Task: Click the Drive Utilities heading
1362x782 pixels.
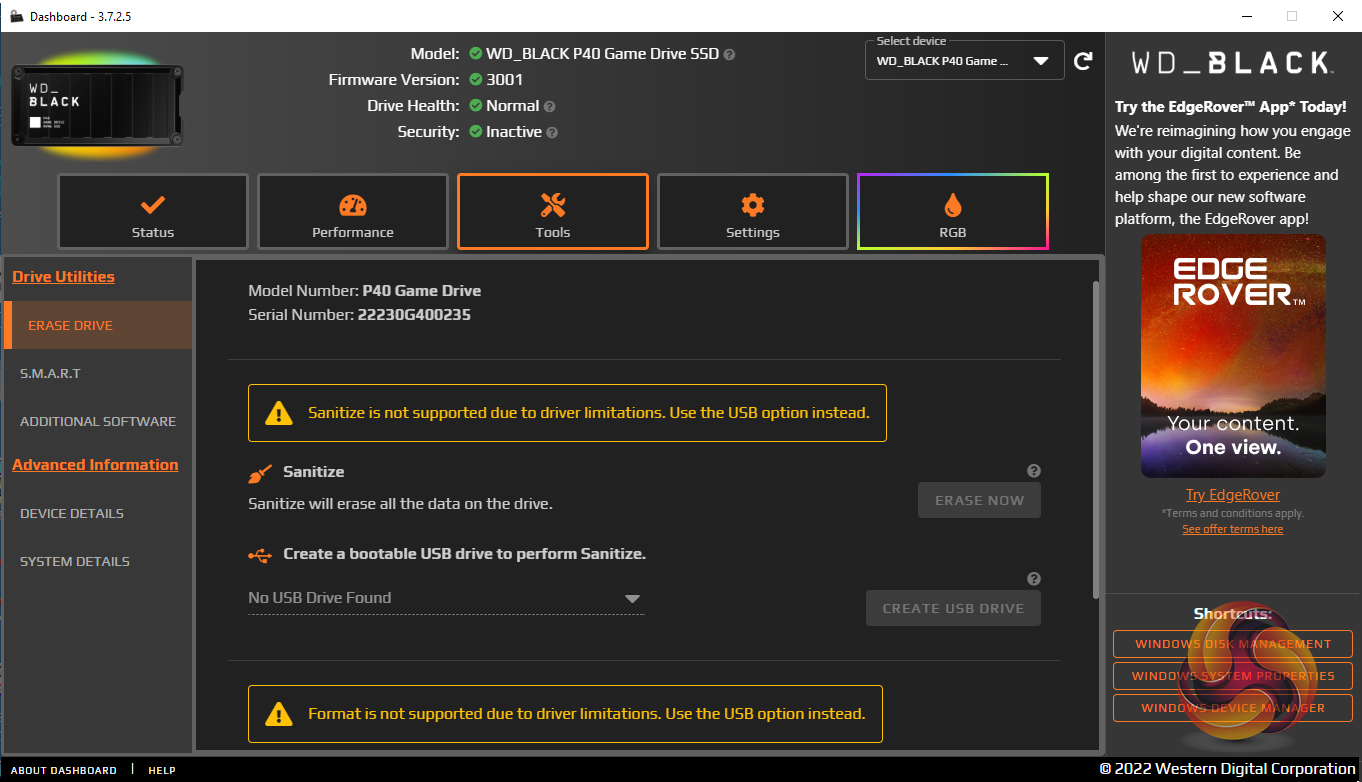Action: 63,277
